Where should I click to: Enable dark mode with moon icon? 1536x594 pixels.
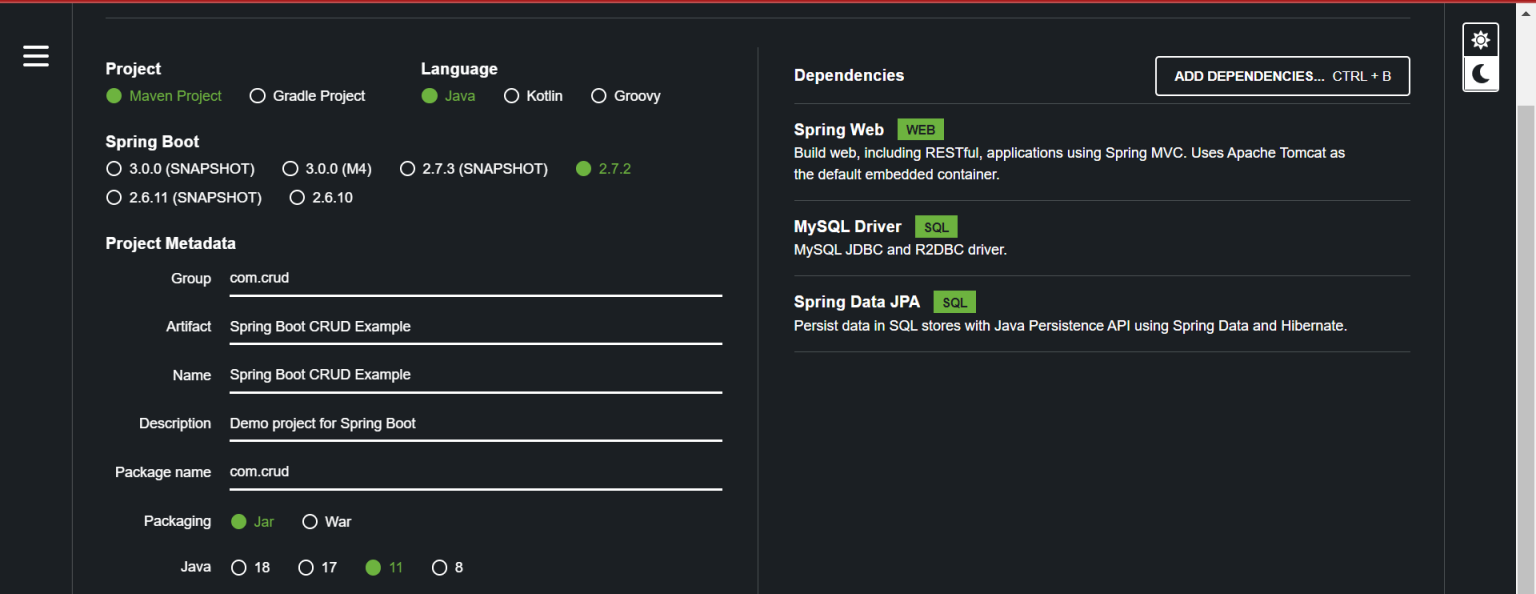1480,73
